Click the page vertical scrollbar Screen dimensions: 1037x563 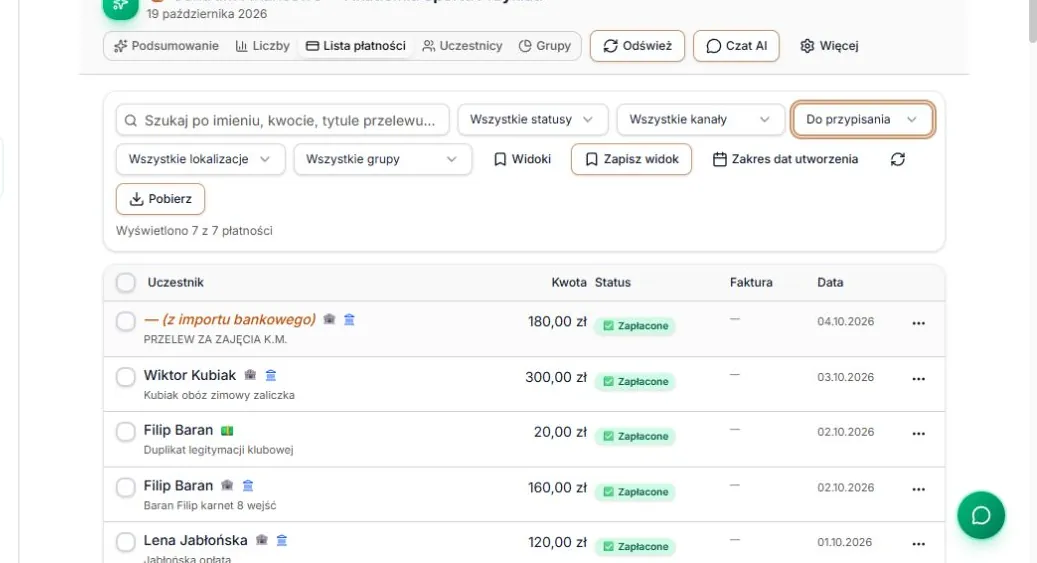click(x=1032, y=20)
